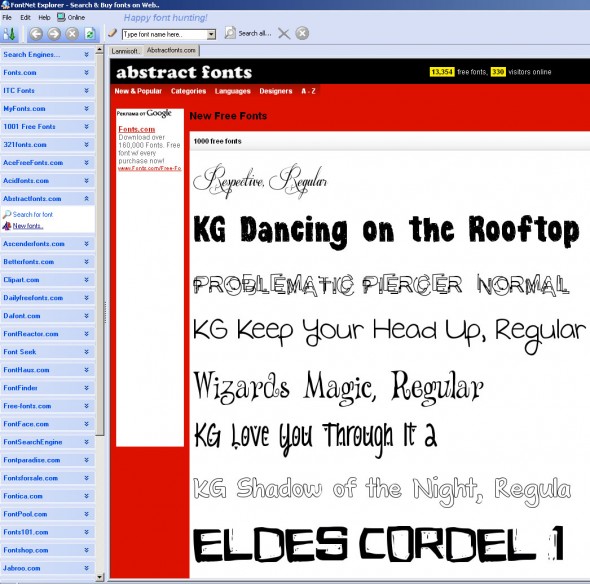Expand the Dafont.com sidebar section
590x584 pixels.
86,316
